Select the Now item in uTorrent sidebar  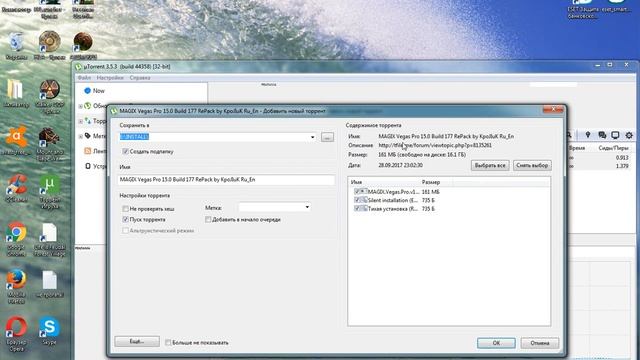[98, 91]
